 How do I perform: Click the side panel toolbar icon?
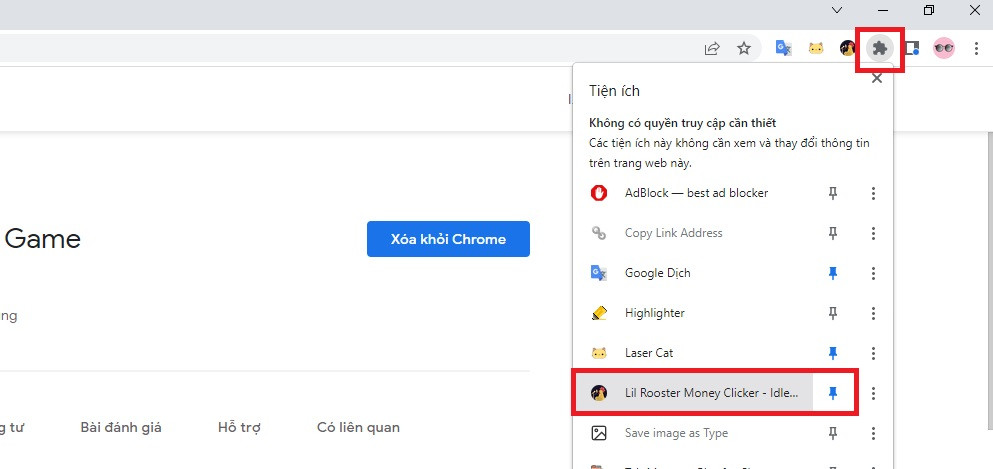911,48
